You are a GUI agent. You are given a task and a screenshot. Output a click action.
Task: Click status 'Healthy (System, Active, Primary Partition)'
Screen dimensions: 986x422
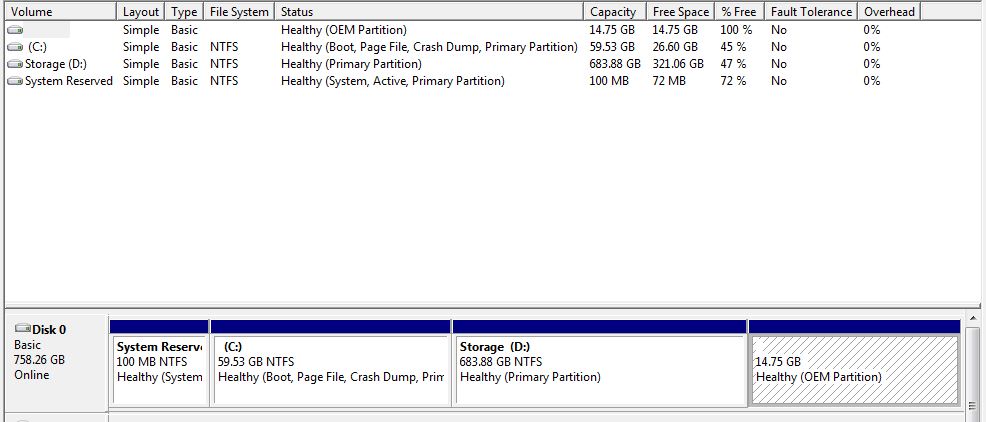393,81
